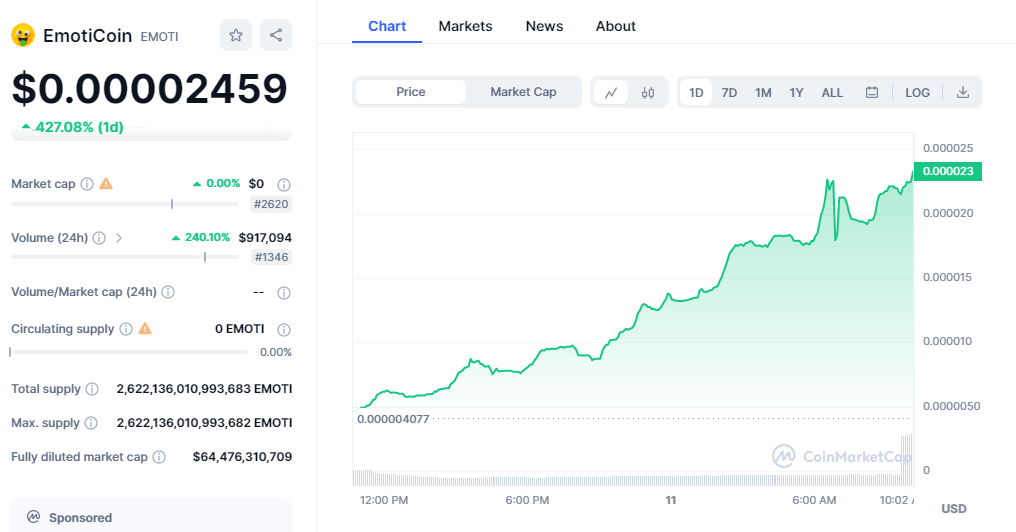Click the info icon next to Market cap label

point(87,184)
